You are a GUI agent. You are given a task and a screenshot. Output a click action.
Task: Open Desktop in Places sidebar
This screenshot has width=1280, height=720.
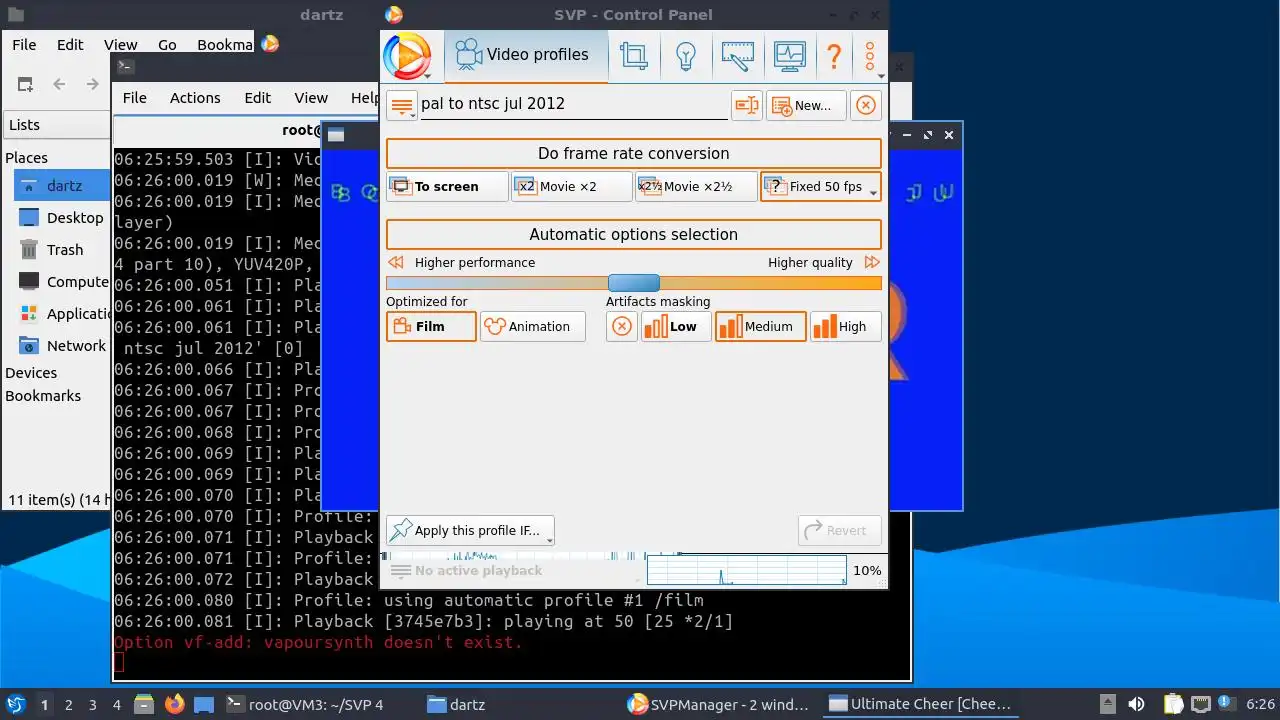coord(62,218)
